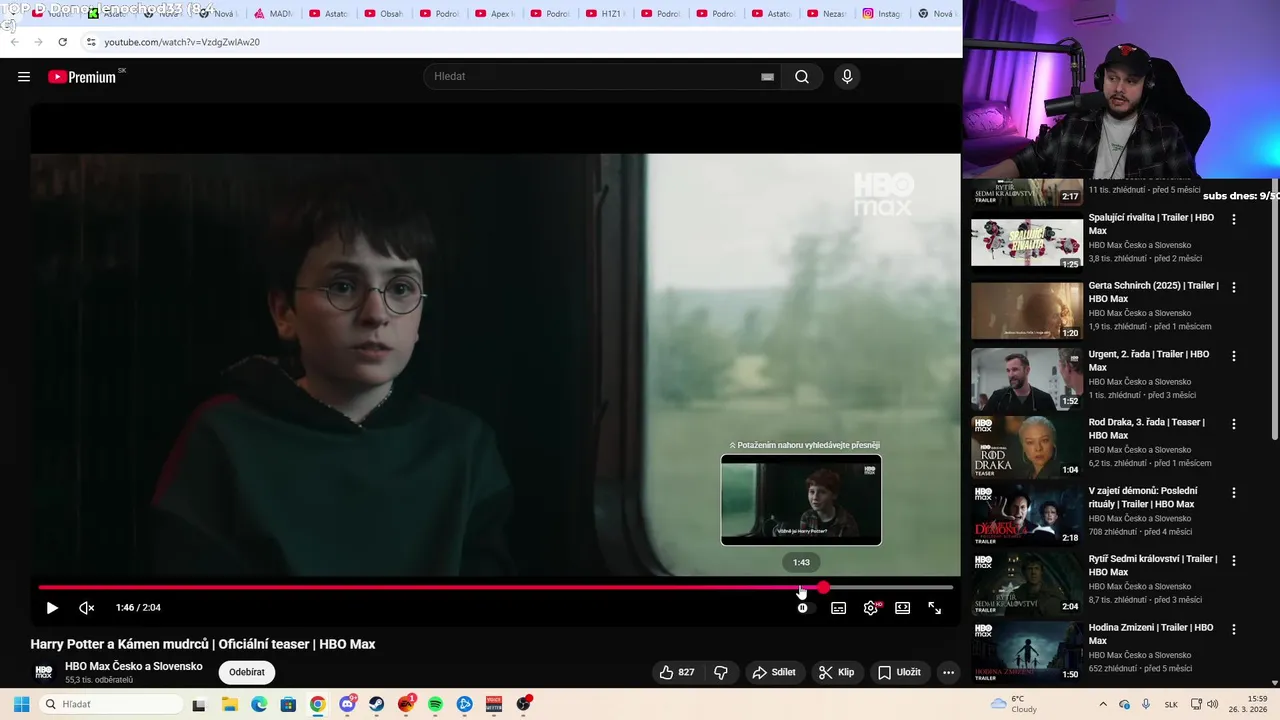
Task: Unmute the video with speaker icon
Action: (x=87, y=608)
